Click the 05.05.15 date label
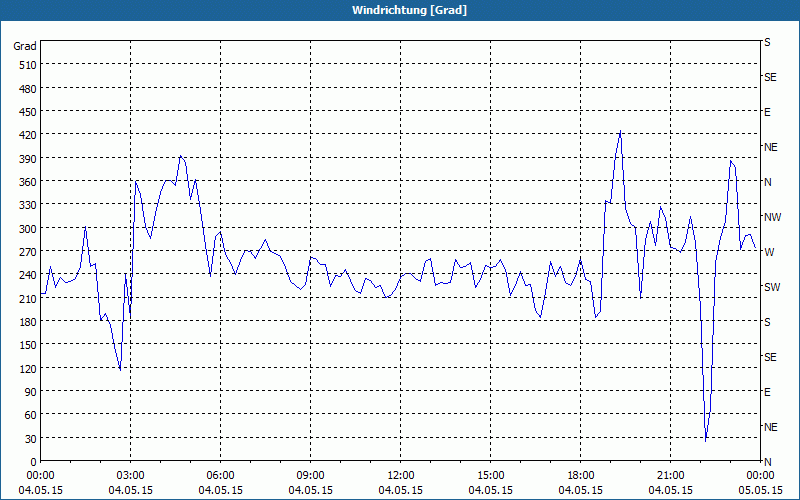The height and width of the screenshot is (500, 800). [x=761, y=490]
